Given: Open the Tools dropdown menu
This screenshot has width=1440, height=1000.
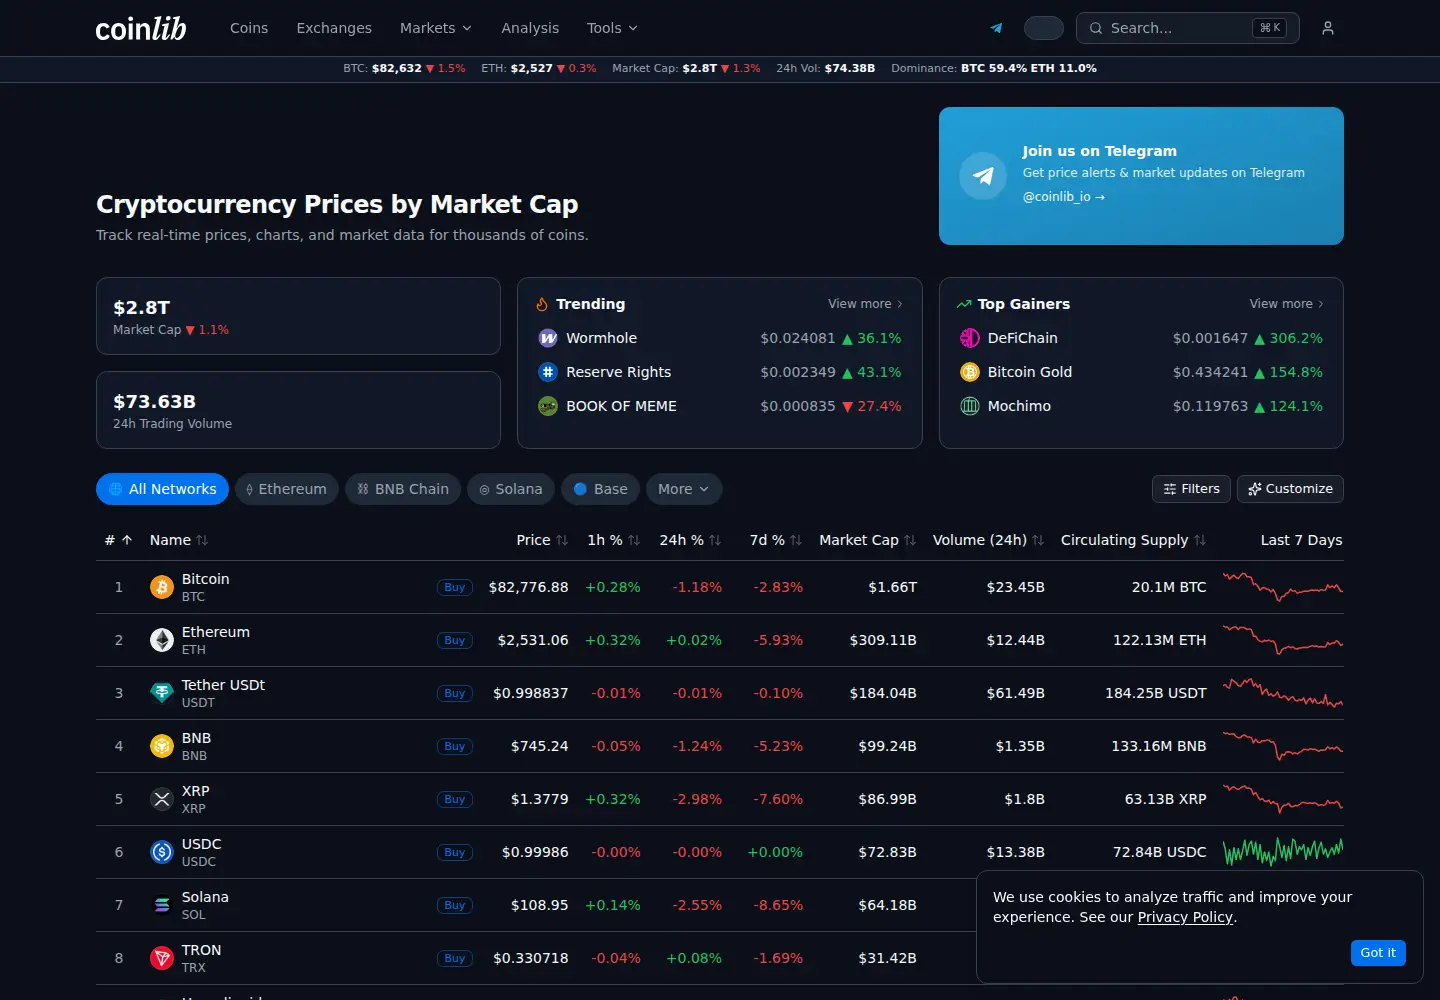Looking at the screenshot, I should pyautogui.click(x=612, y=28).
